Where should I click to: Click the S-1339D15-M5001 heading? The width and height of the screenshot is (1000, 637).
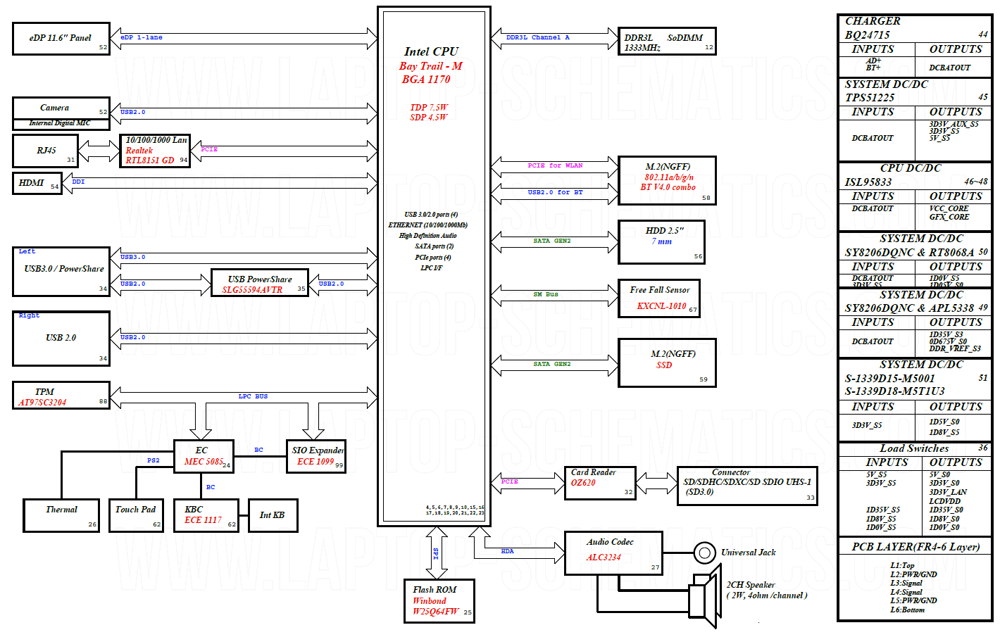point(890,378)
